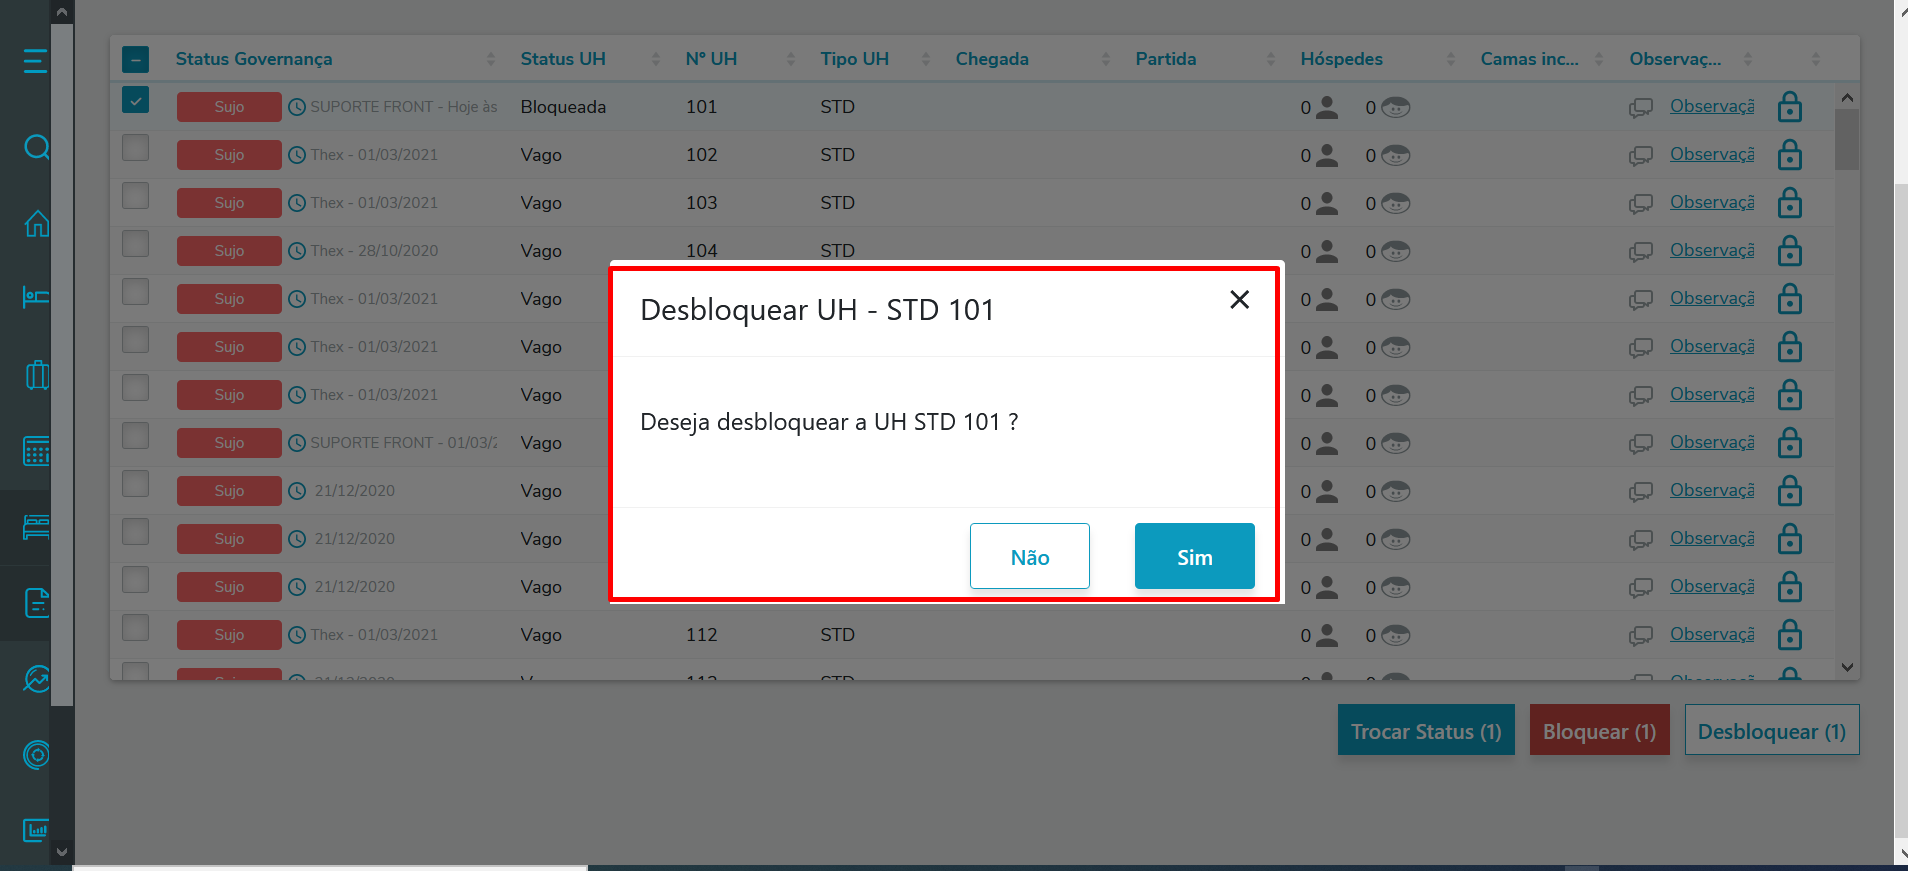
Task: Open the document icon in sidebar
Action: coord(36,603)
